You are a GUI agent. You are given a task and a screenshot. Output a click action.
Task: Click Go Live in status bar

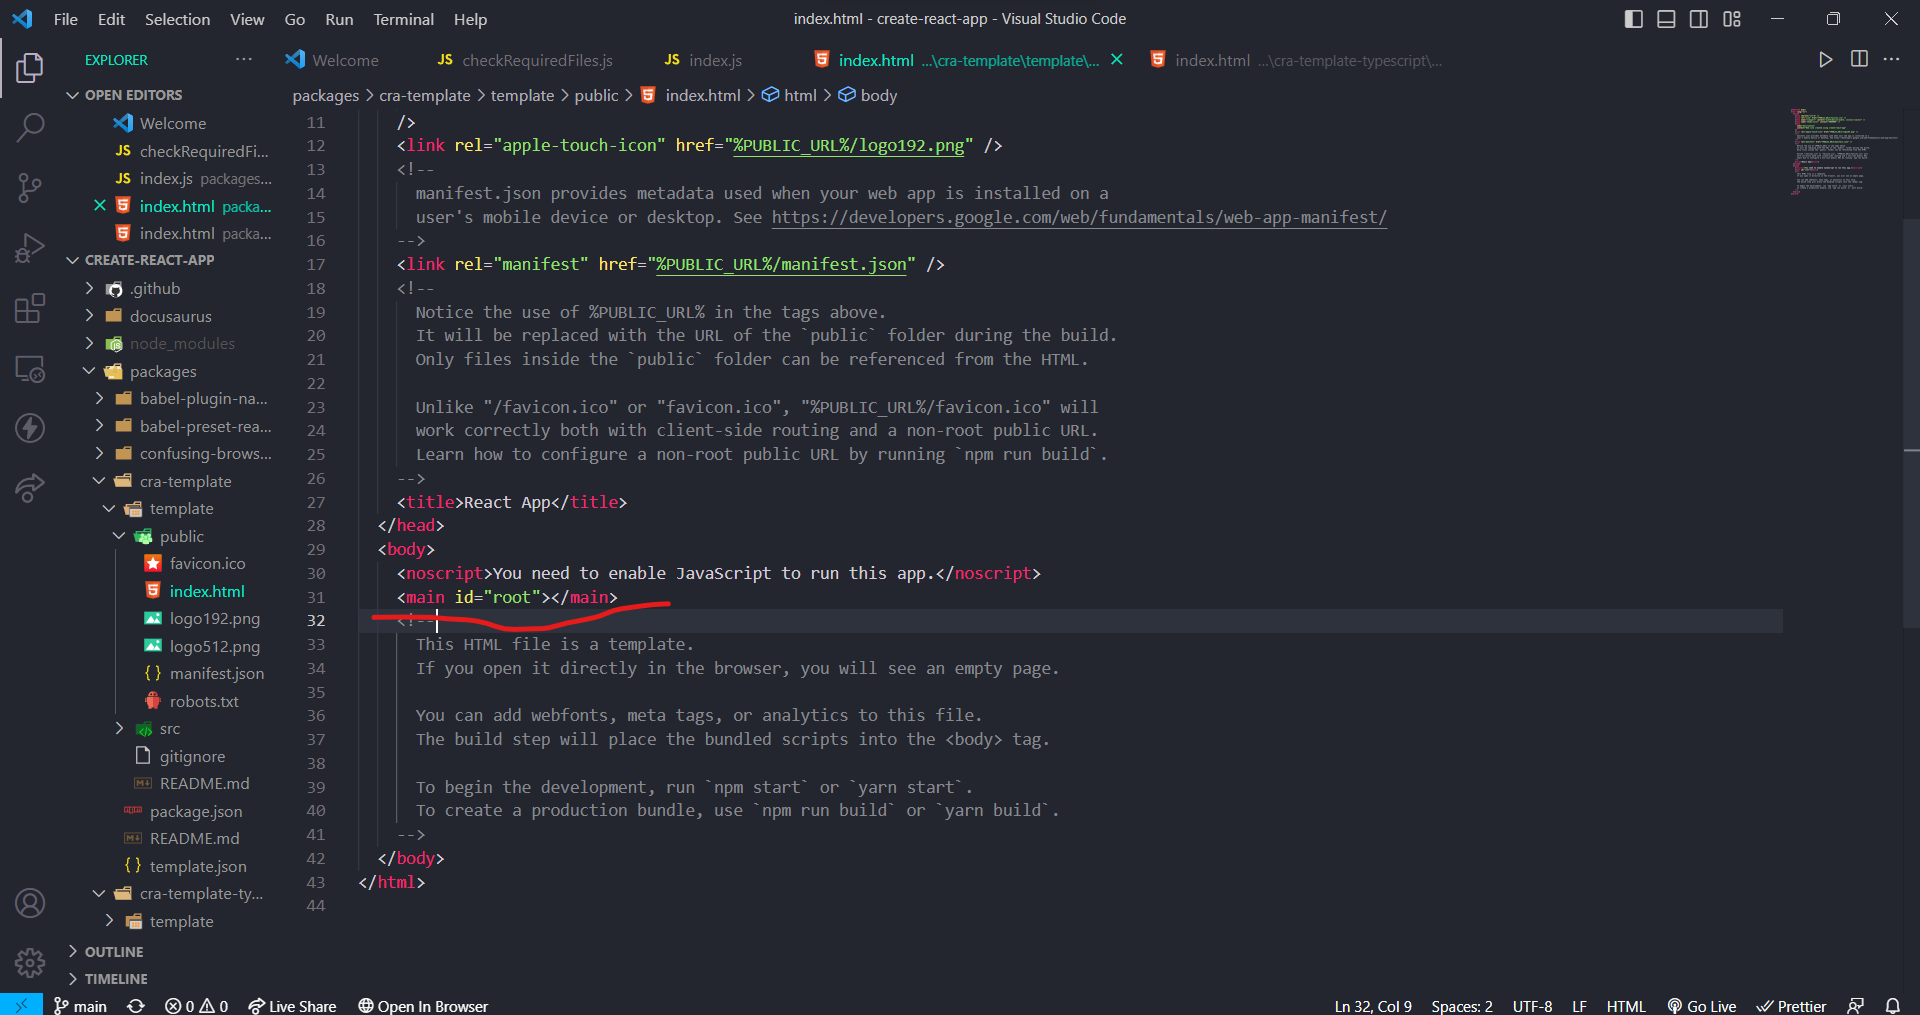click(1701, 1005)
